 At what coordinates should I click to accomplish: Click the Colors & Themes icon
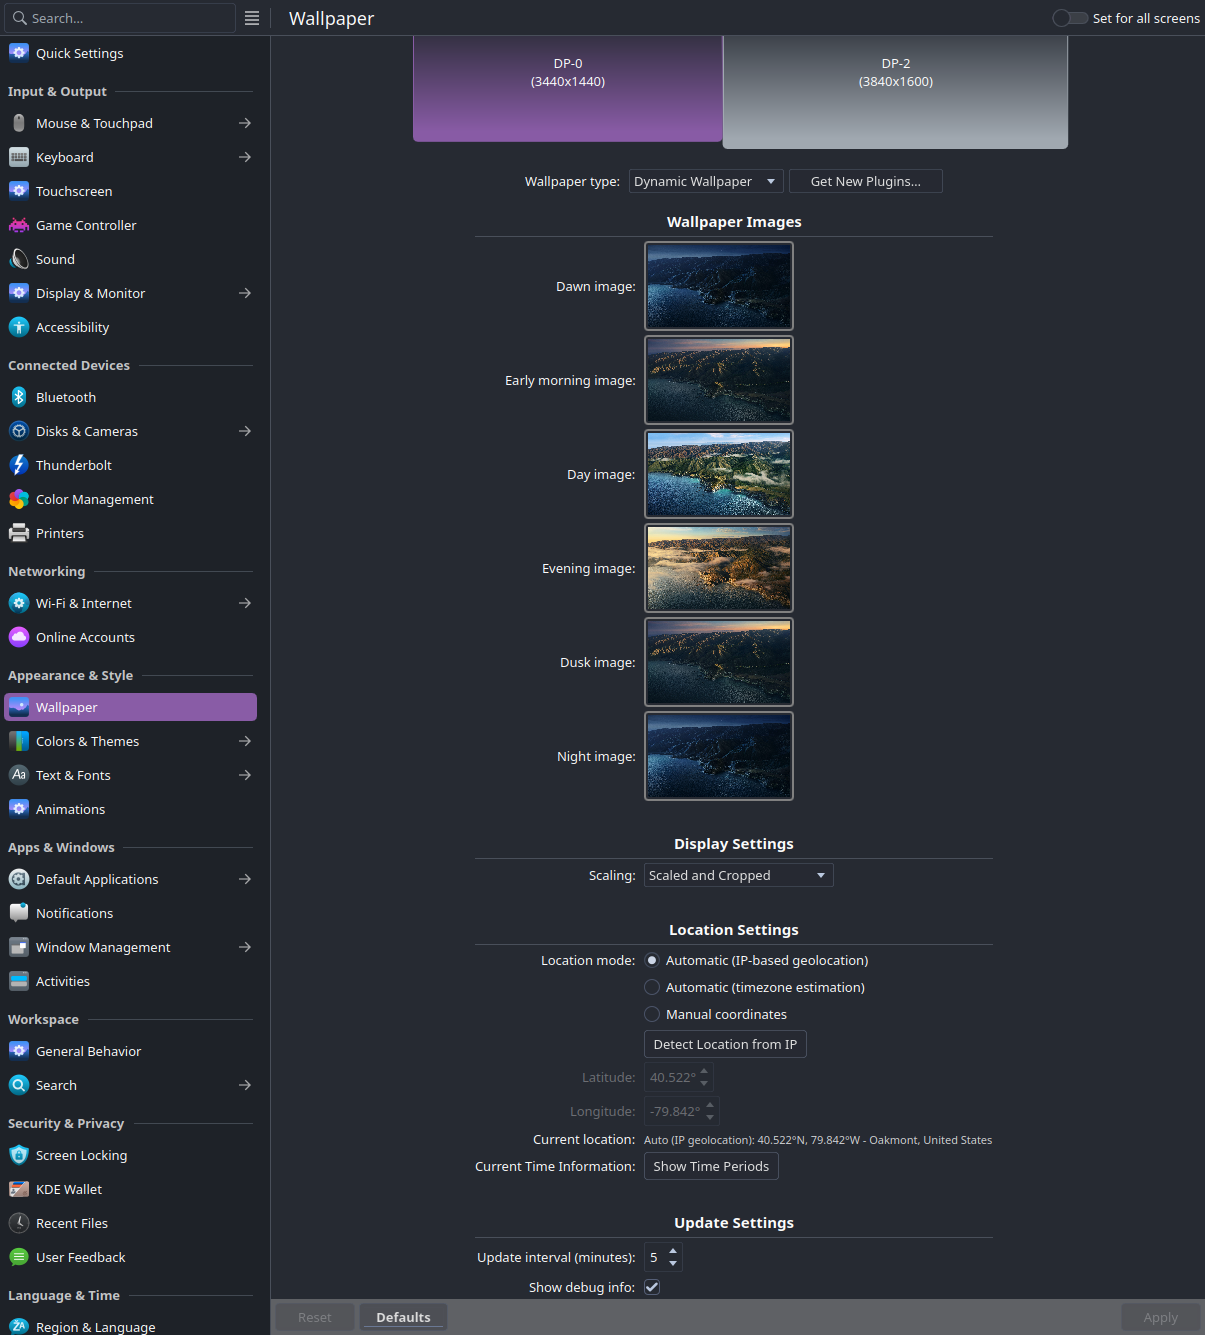click(19, 741)
